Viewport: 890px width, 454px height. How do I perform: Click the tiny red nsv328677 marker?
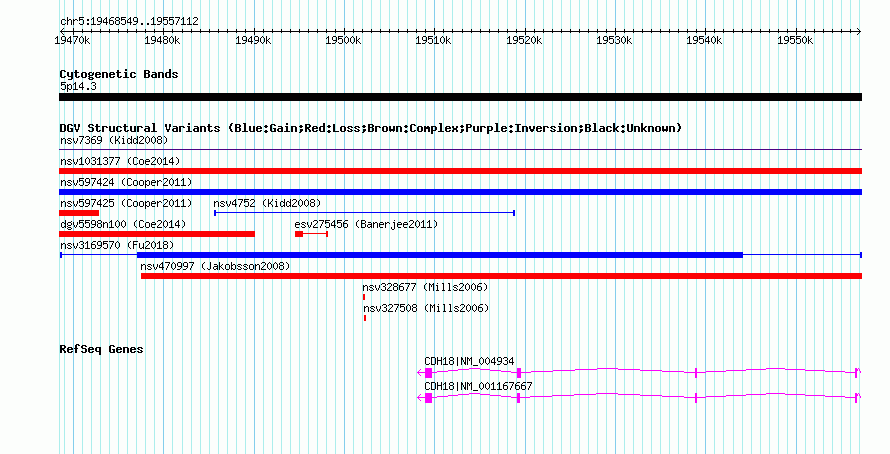(364, 297)
